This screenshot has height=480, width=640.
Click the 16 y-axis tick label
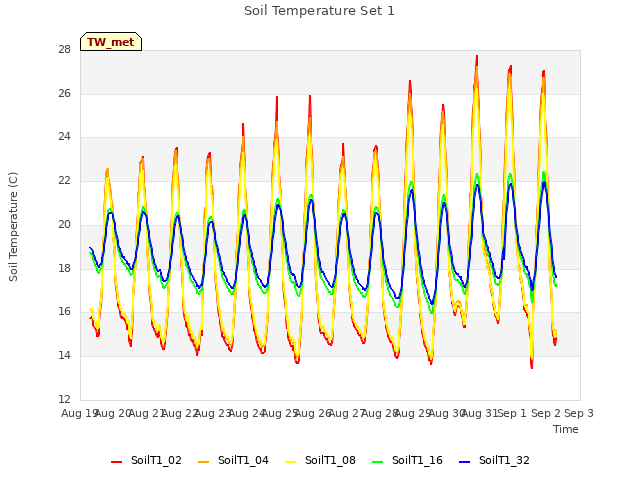(x=64, y=312)
